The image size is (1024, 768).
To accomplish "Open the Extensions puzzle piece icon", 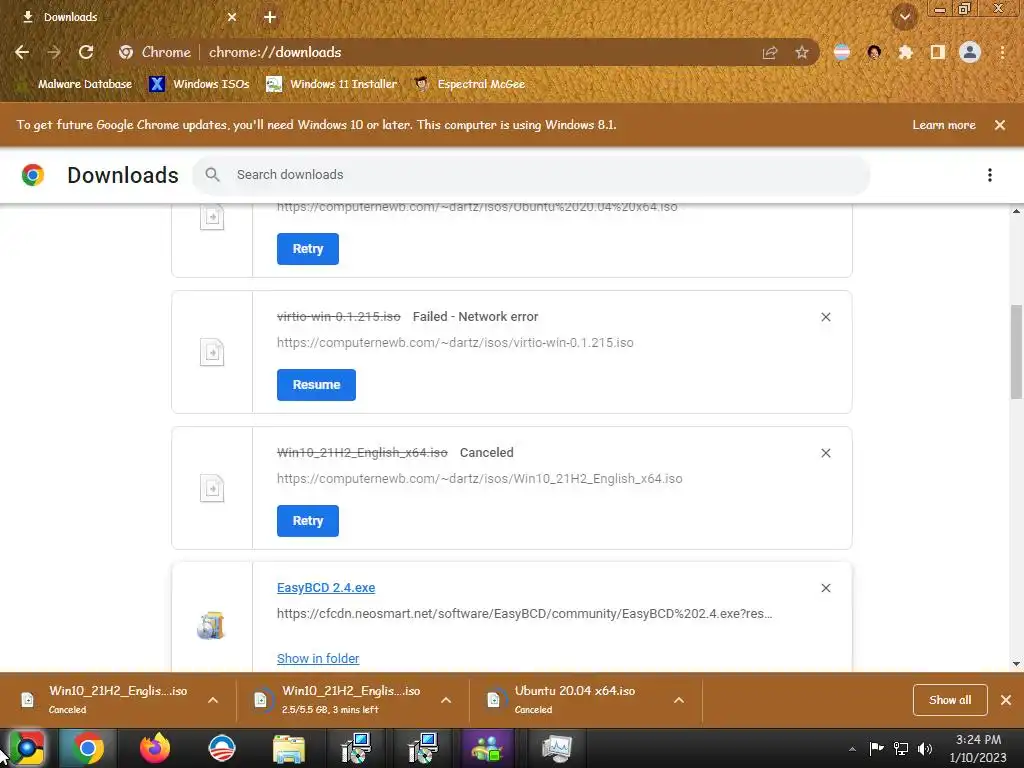I will coord(905,52).
